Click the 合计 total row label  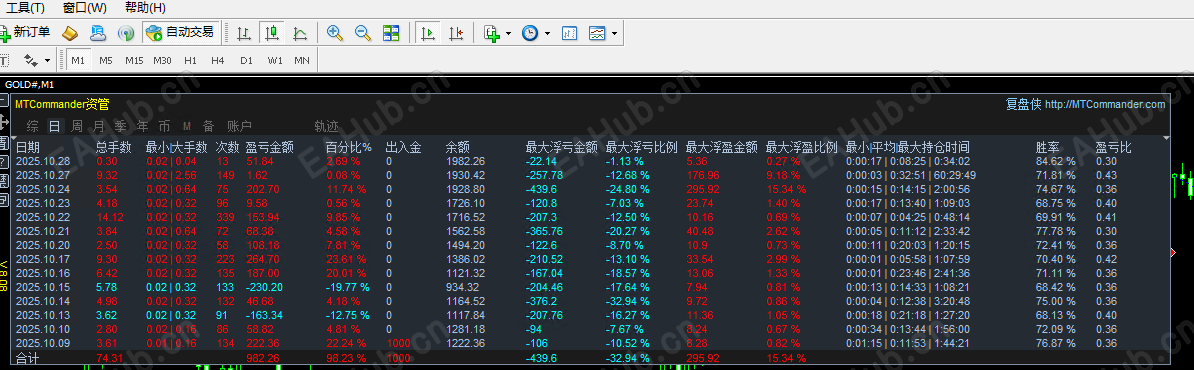[x=27, y=359]
